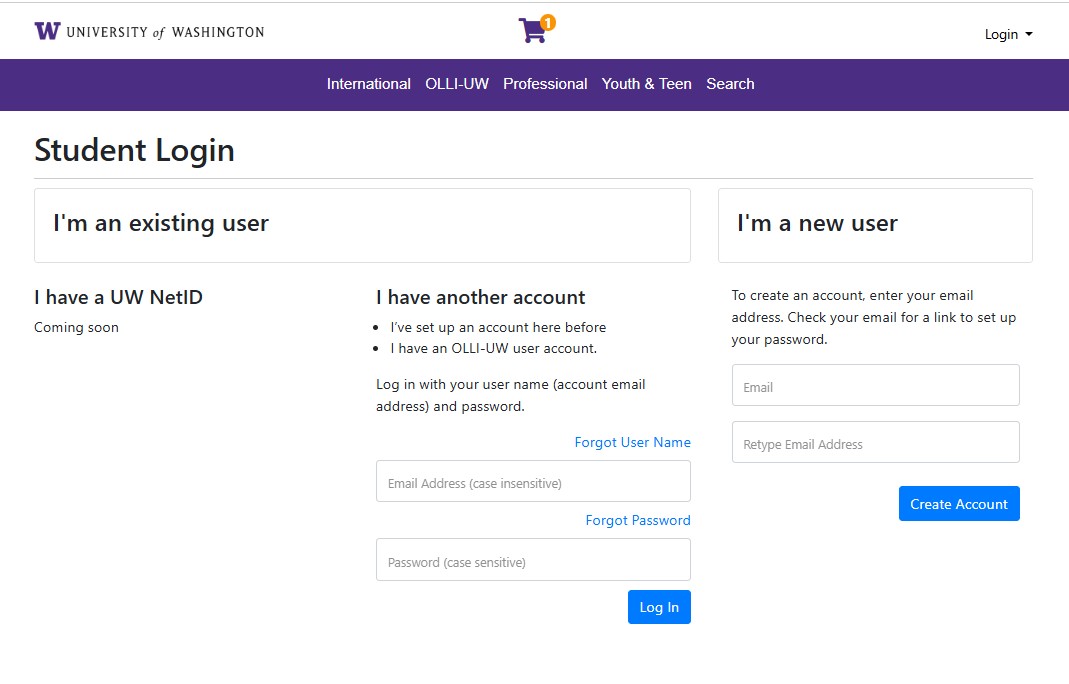1069x684 pixels.
Task: Click the Student Login heading
Action: tap(134, 150)
